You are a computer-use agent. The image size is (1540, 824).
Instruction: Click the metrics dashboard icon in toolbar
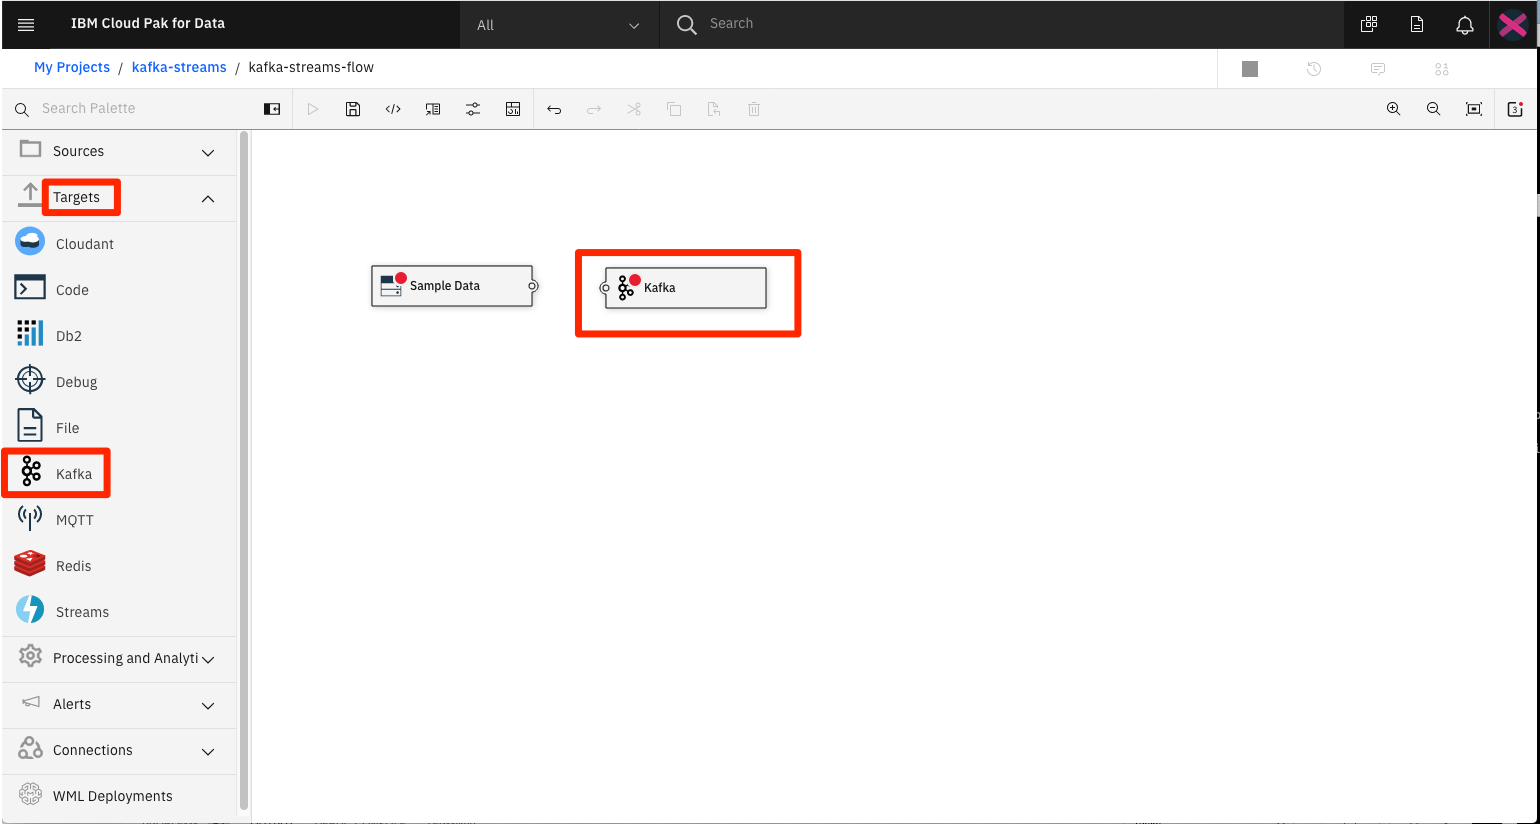[x=513, y=109]
